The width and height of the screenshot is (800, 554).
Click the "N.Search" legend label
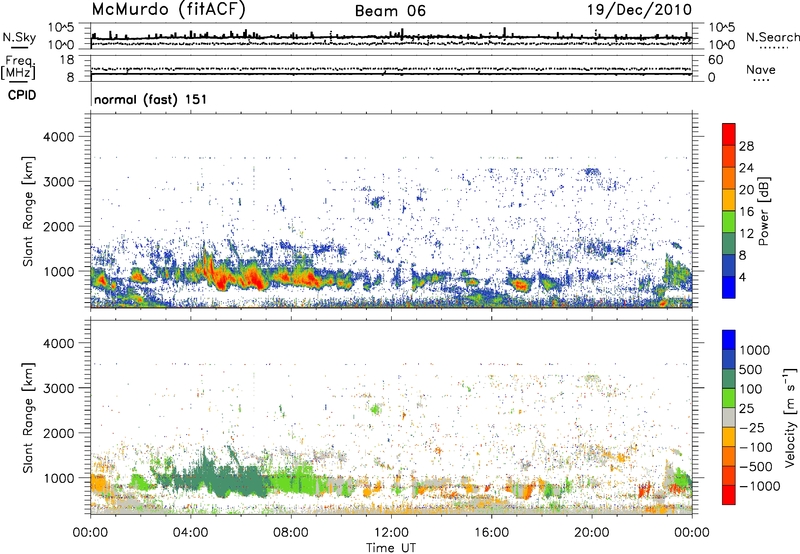pyautogui.click(x=772, y=37)
